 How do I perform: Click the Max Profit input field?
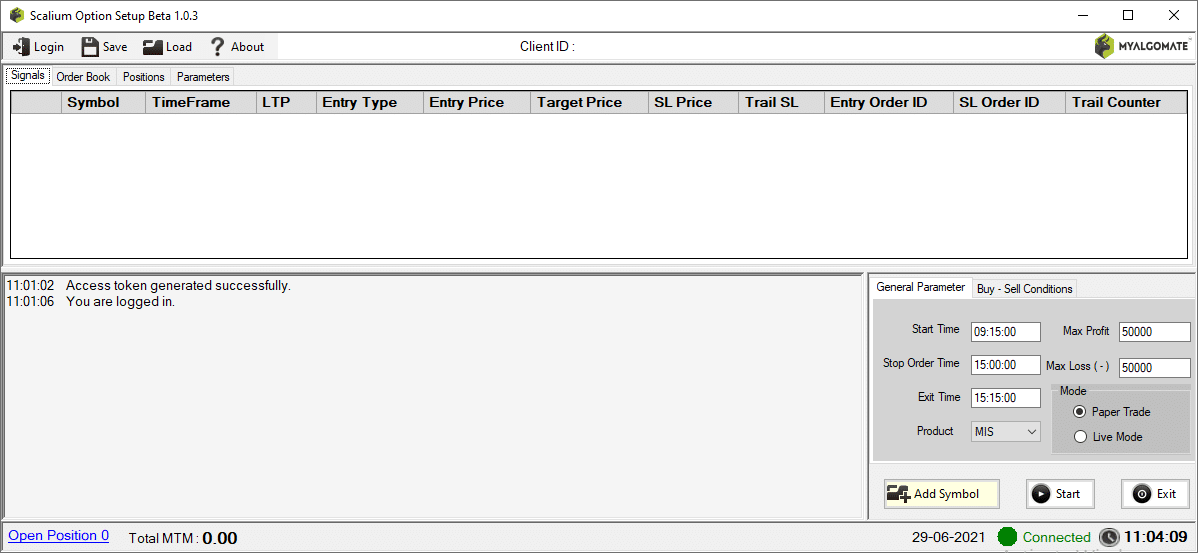pyautogui.click(x=1154, y=331)
